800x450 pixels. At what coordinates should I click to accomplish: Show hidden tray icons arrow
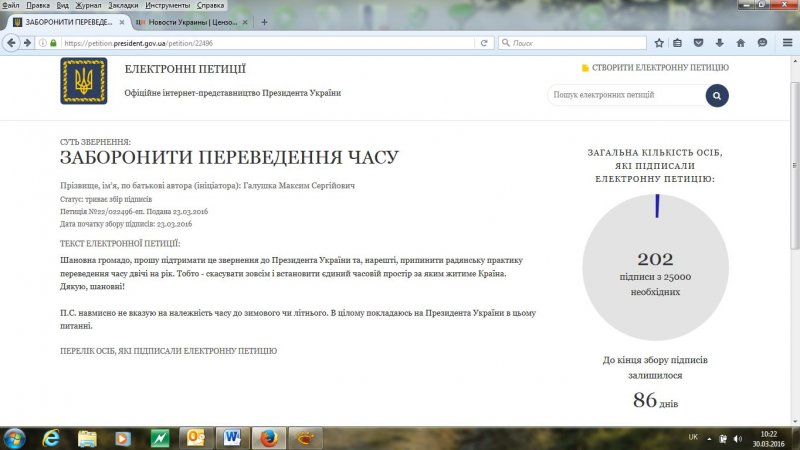pos(709,439)
